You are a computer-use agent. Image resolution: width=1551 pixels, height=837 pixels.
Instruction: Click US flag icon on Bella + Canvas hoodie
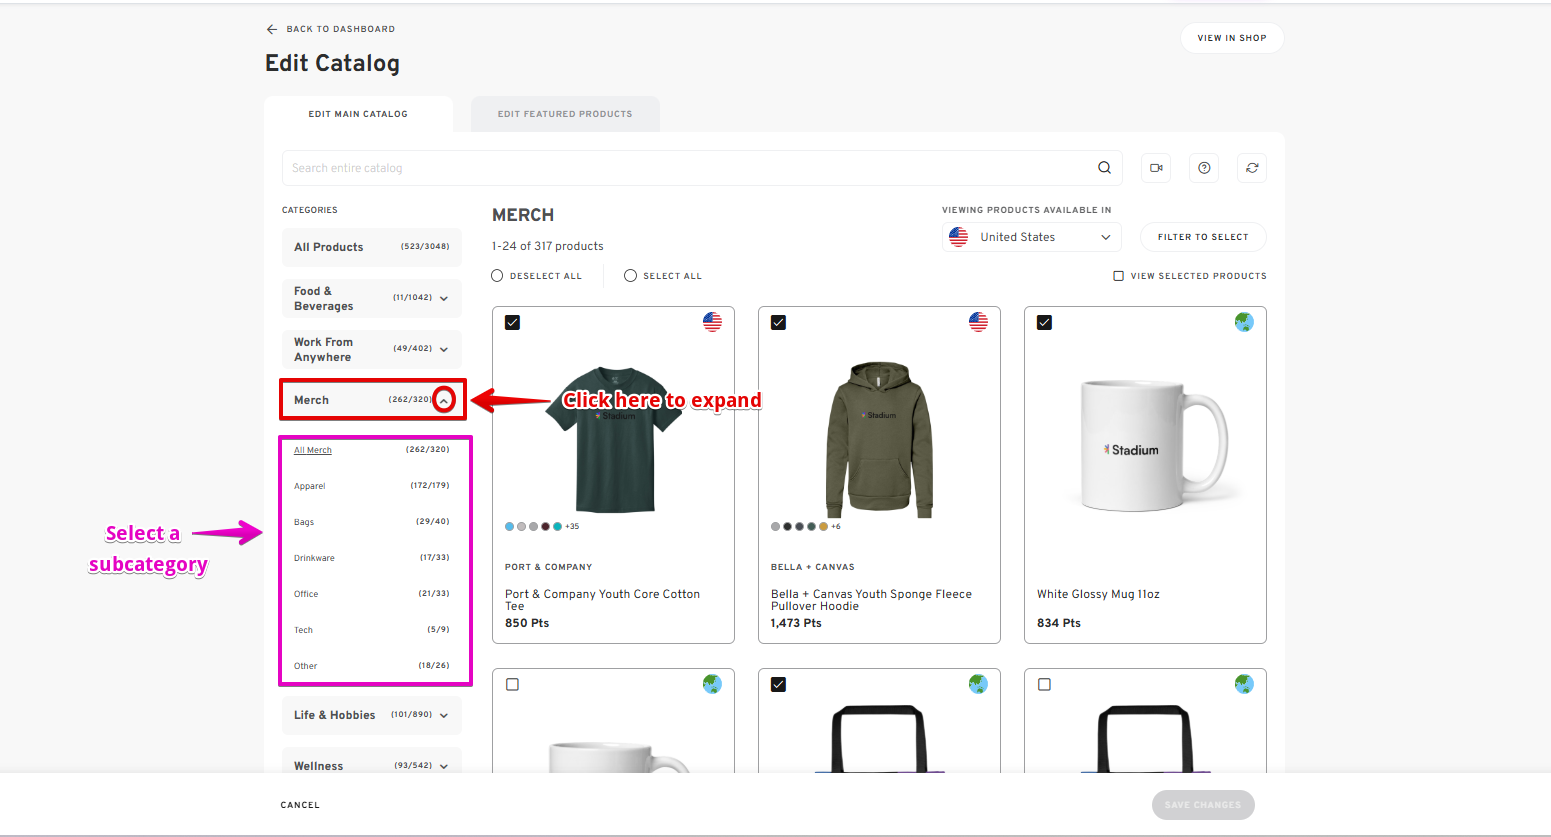click(978, 322)
